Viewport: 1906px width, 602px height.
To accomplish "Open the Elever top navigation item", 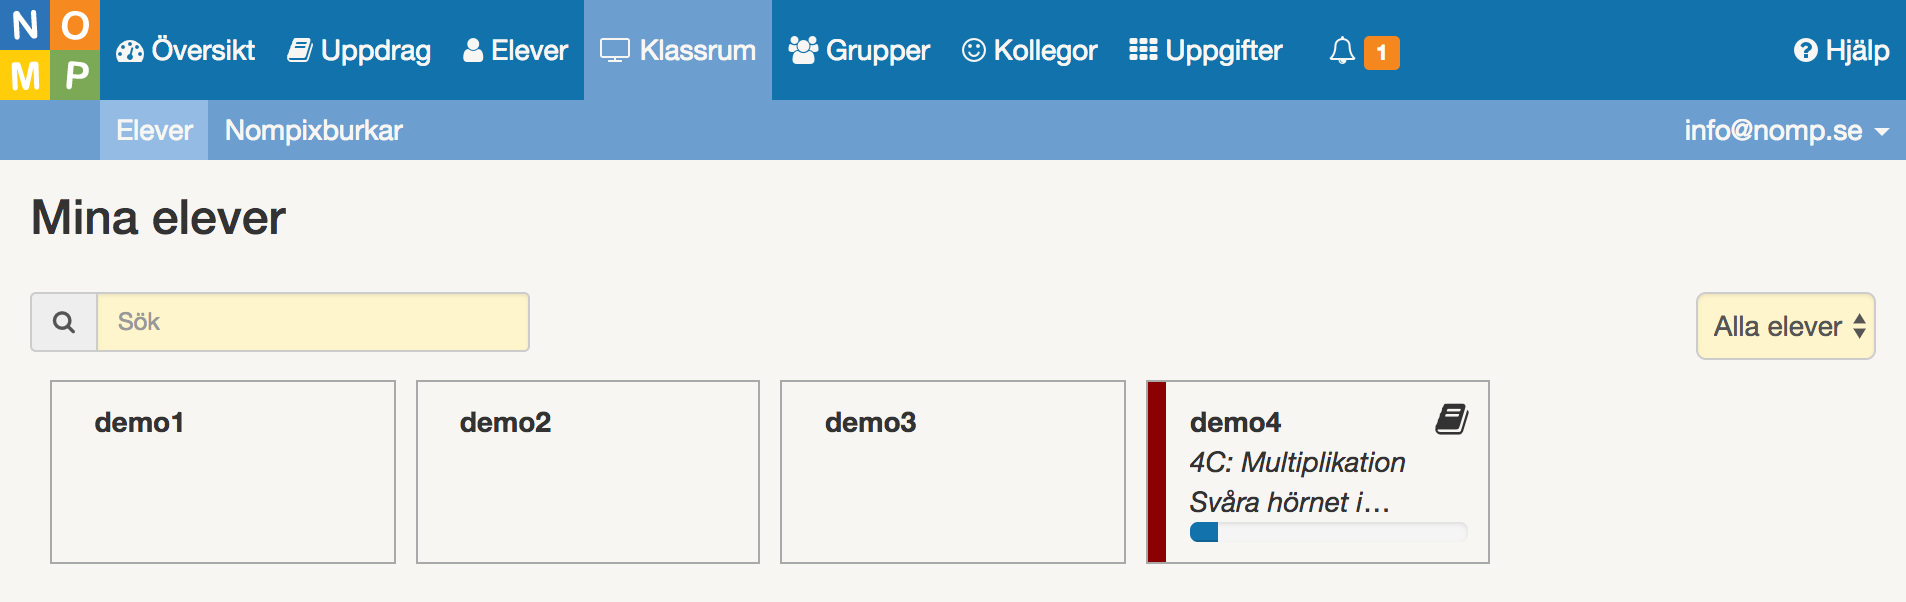I will click(515, 50).
